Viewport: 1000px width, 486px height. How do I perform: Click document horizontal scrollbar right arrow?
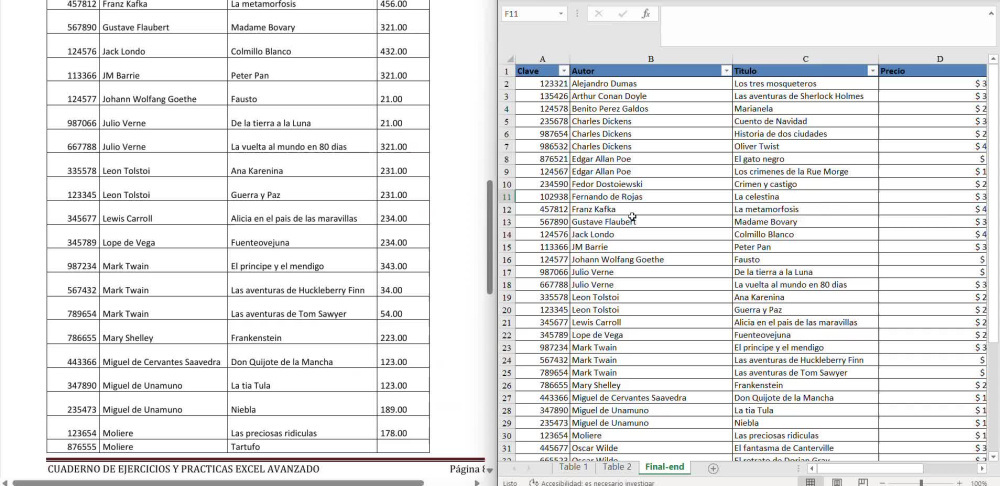pos(476,483)
